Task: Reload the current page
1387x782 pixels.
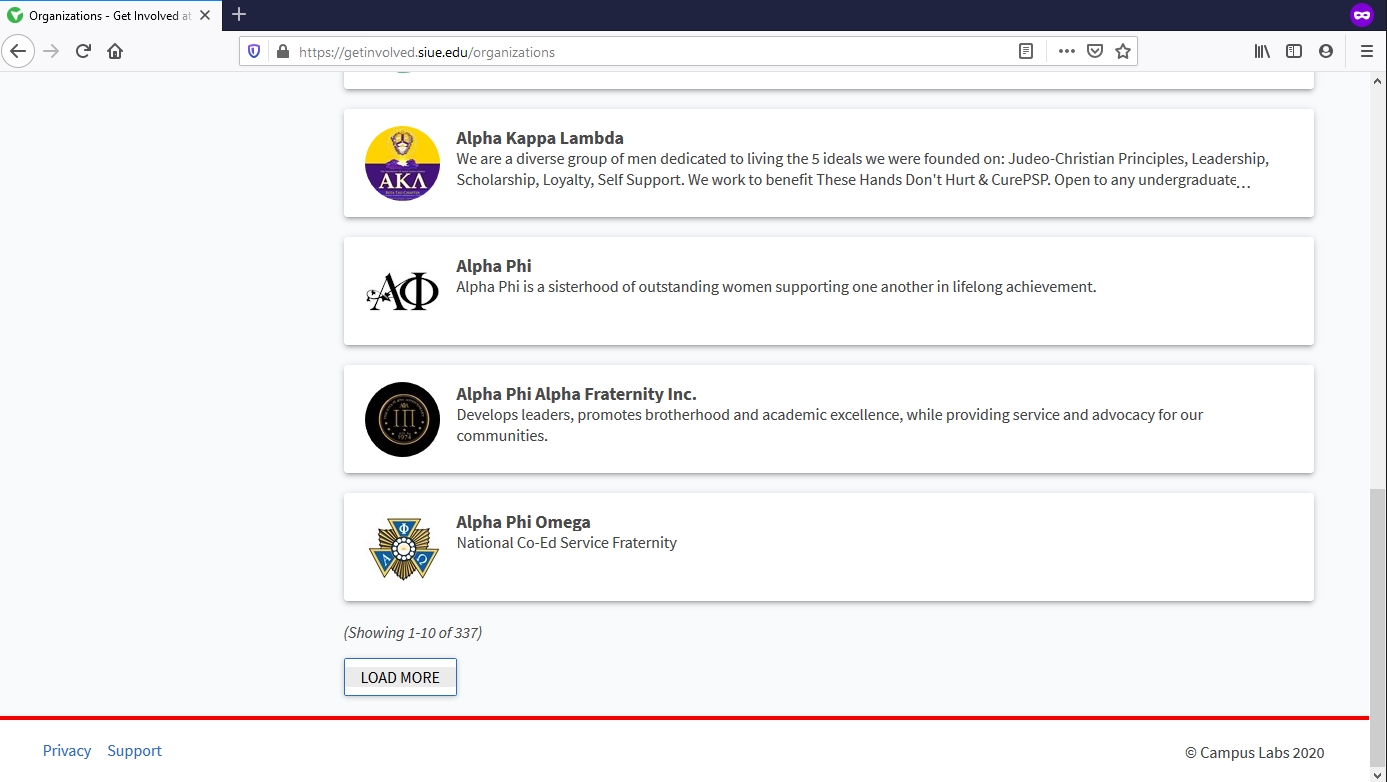Action: [84, 51]
